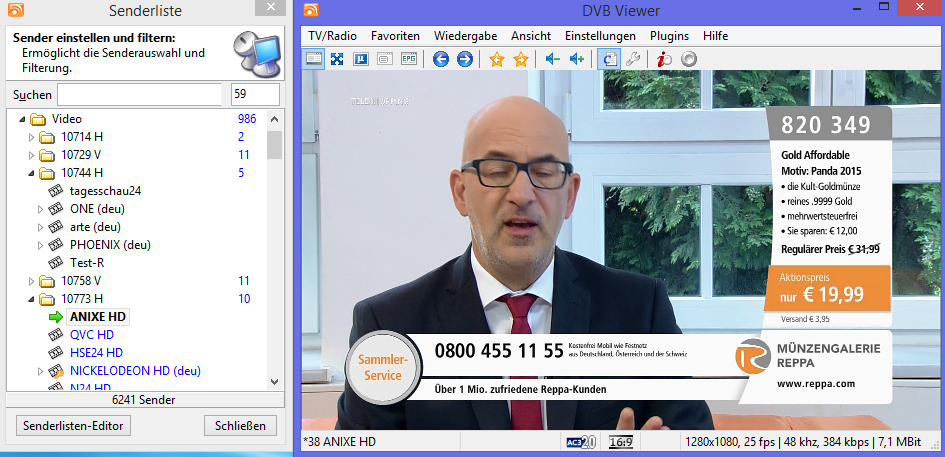Open the Einstellungen menu
Screen dimensions: 945x457
pos(600,35)
